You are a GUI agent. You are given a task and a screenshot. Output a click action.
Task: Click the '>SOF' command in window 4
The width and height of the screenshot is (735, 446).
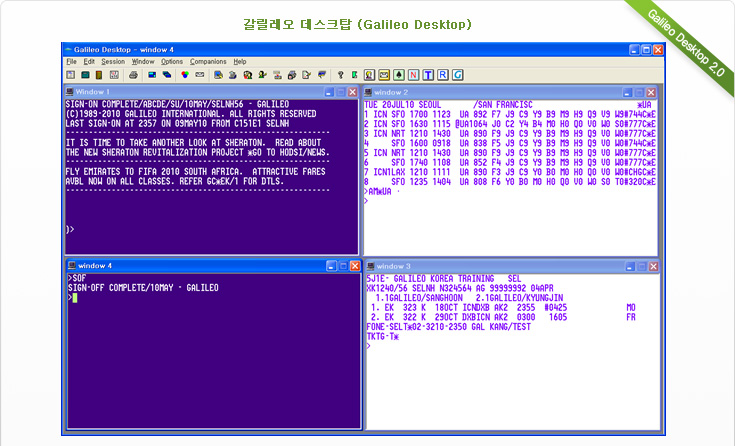[x=77, y=278]
